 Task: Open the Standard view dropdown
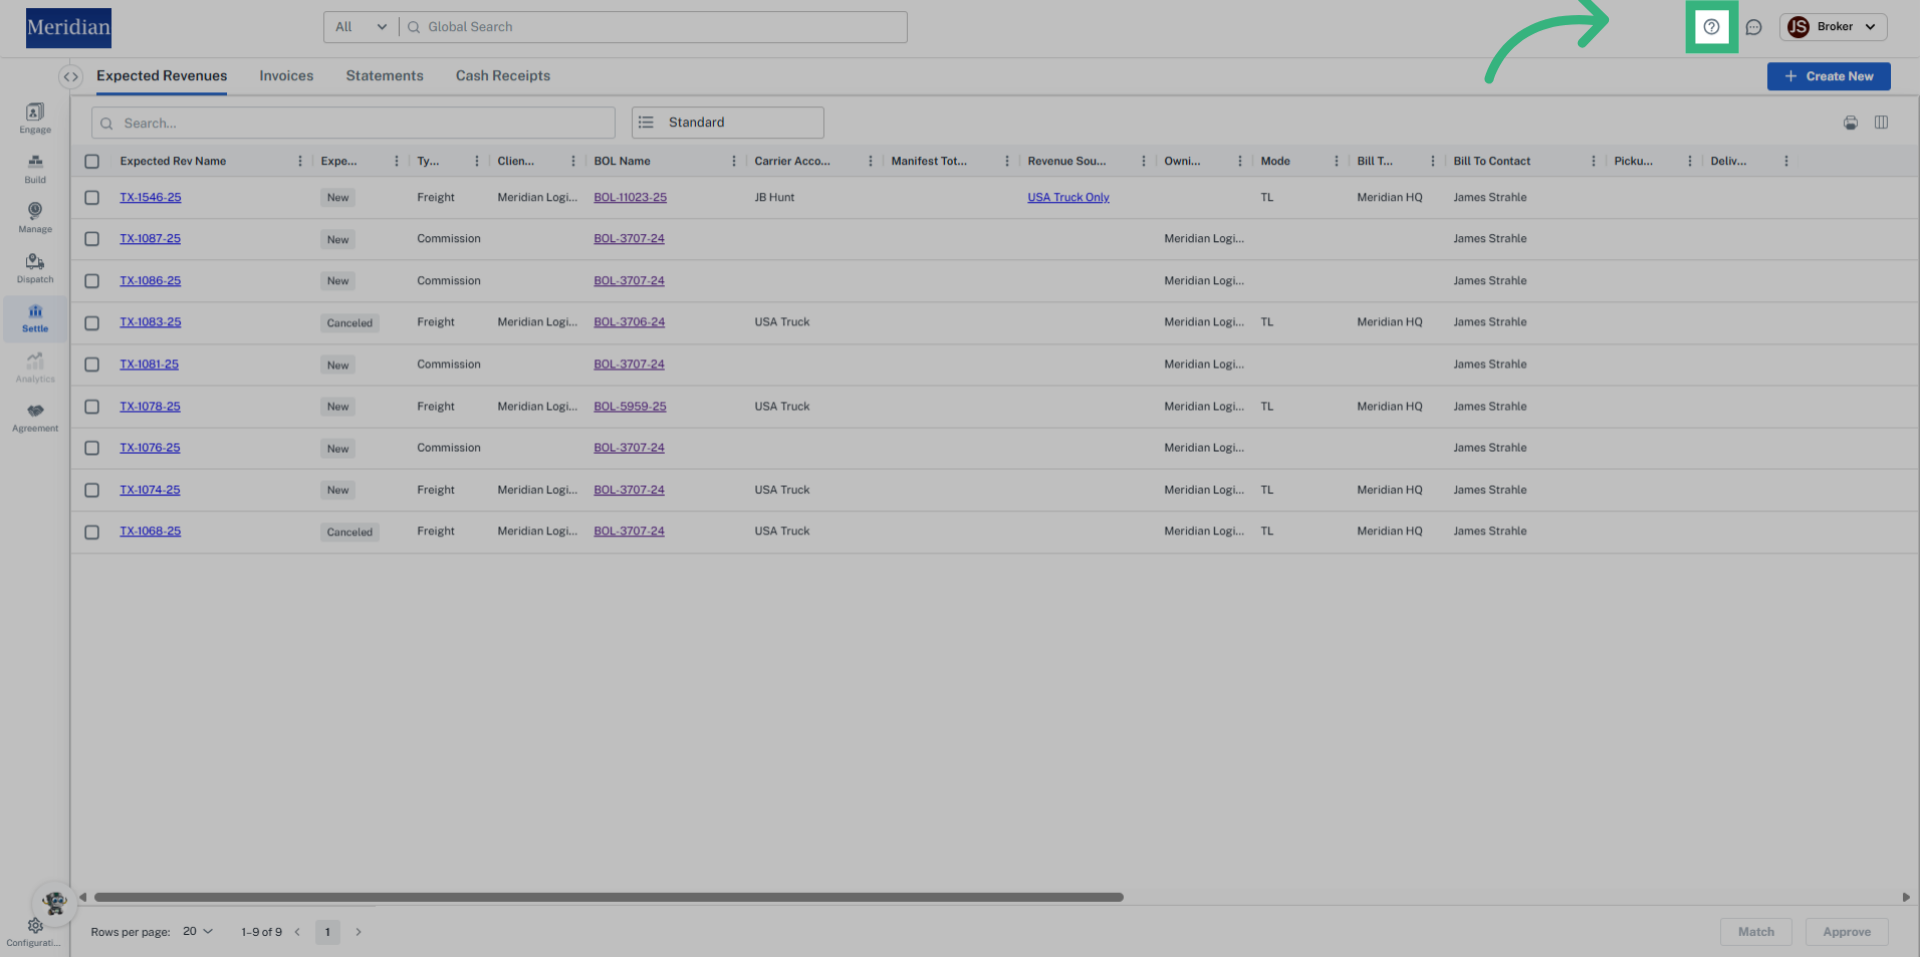tap(727, 122)
